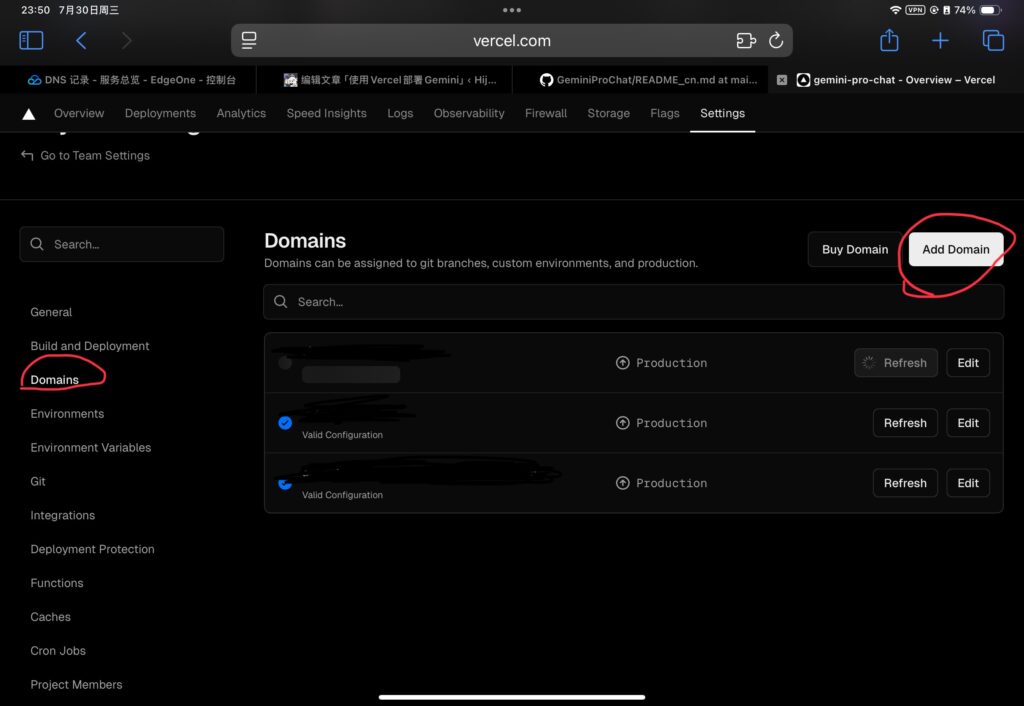Click the magnifier icon in domains search

pyautogui.click(x=281, y=301)
